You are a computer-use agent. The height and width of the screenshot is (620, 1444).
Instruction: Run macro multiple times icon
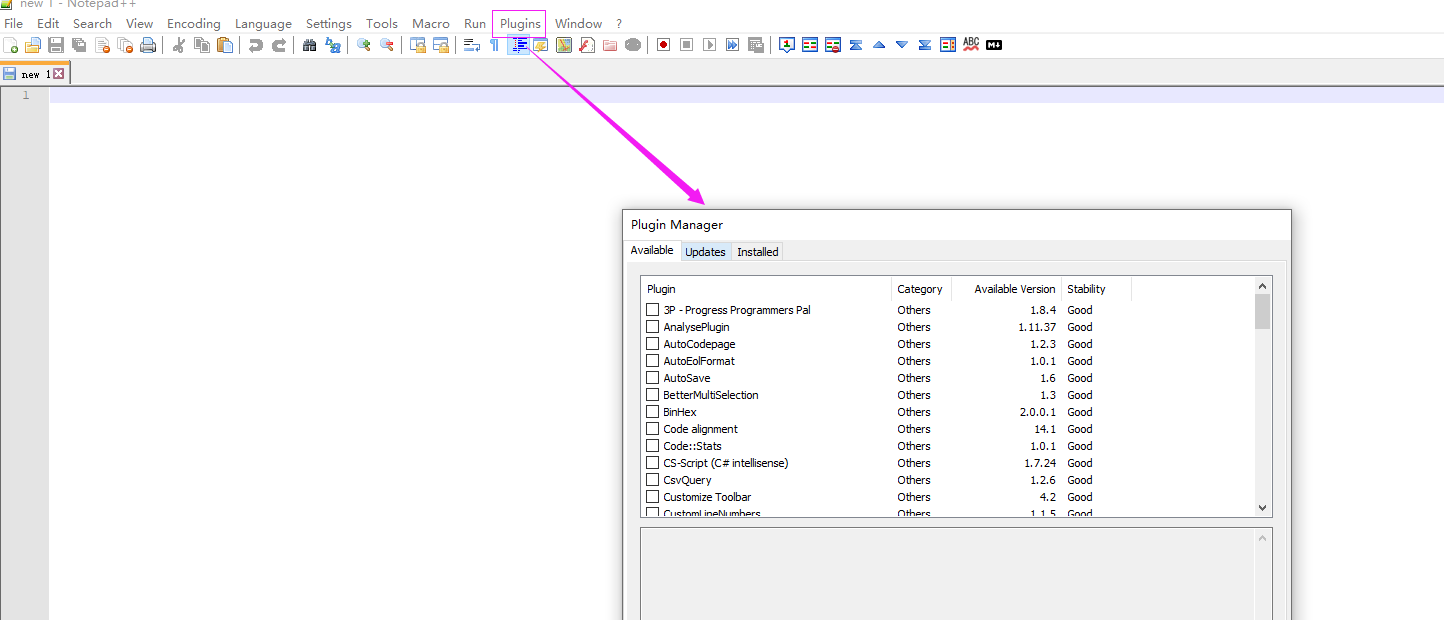pos(732,45)
